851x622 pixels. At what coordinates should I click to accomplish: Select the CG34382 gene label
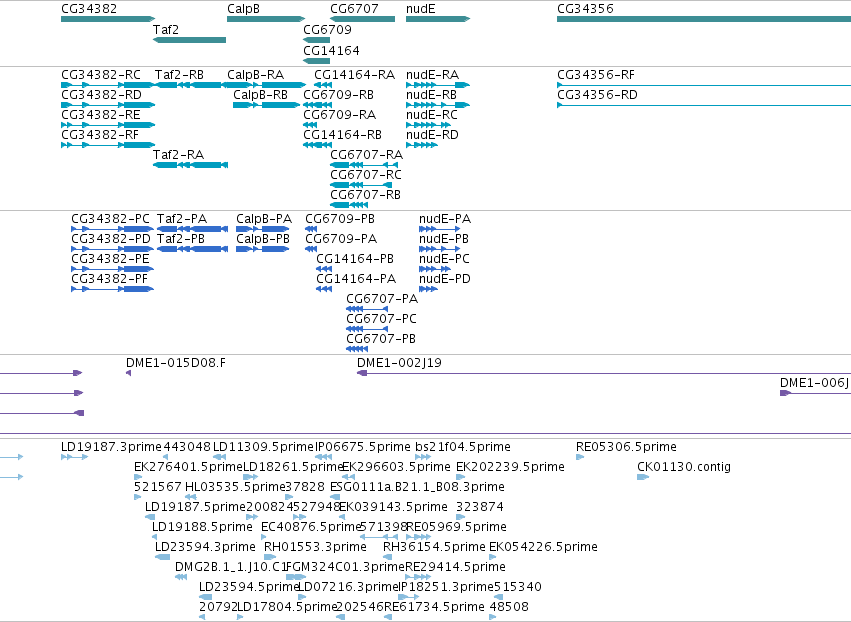pyautogui.click(x=89, y=9)
